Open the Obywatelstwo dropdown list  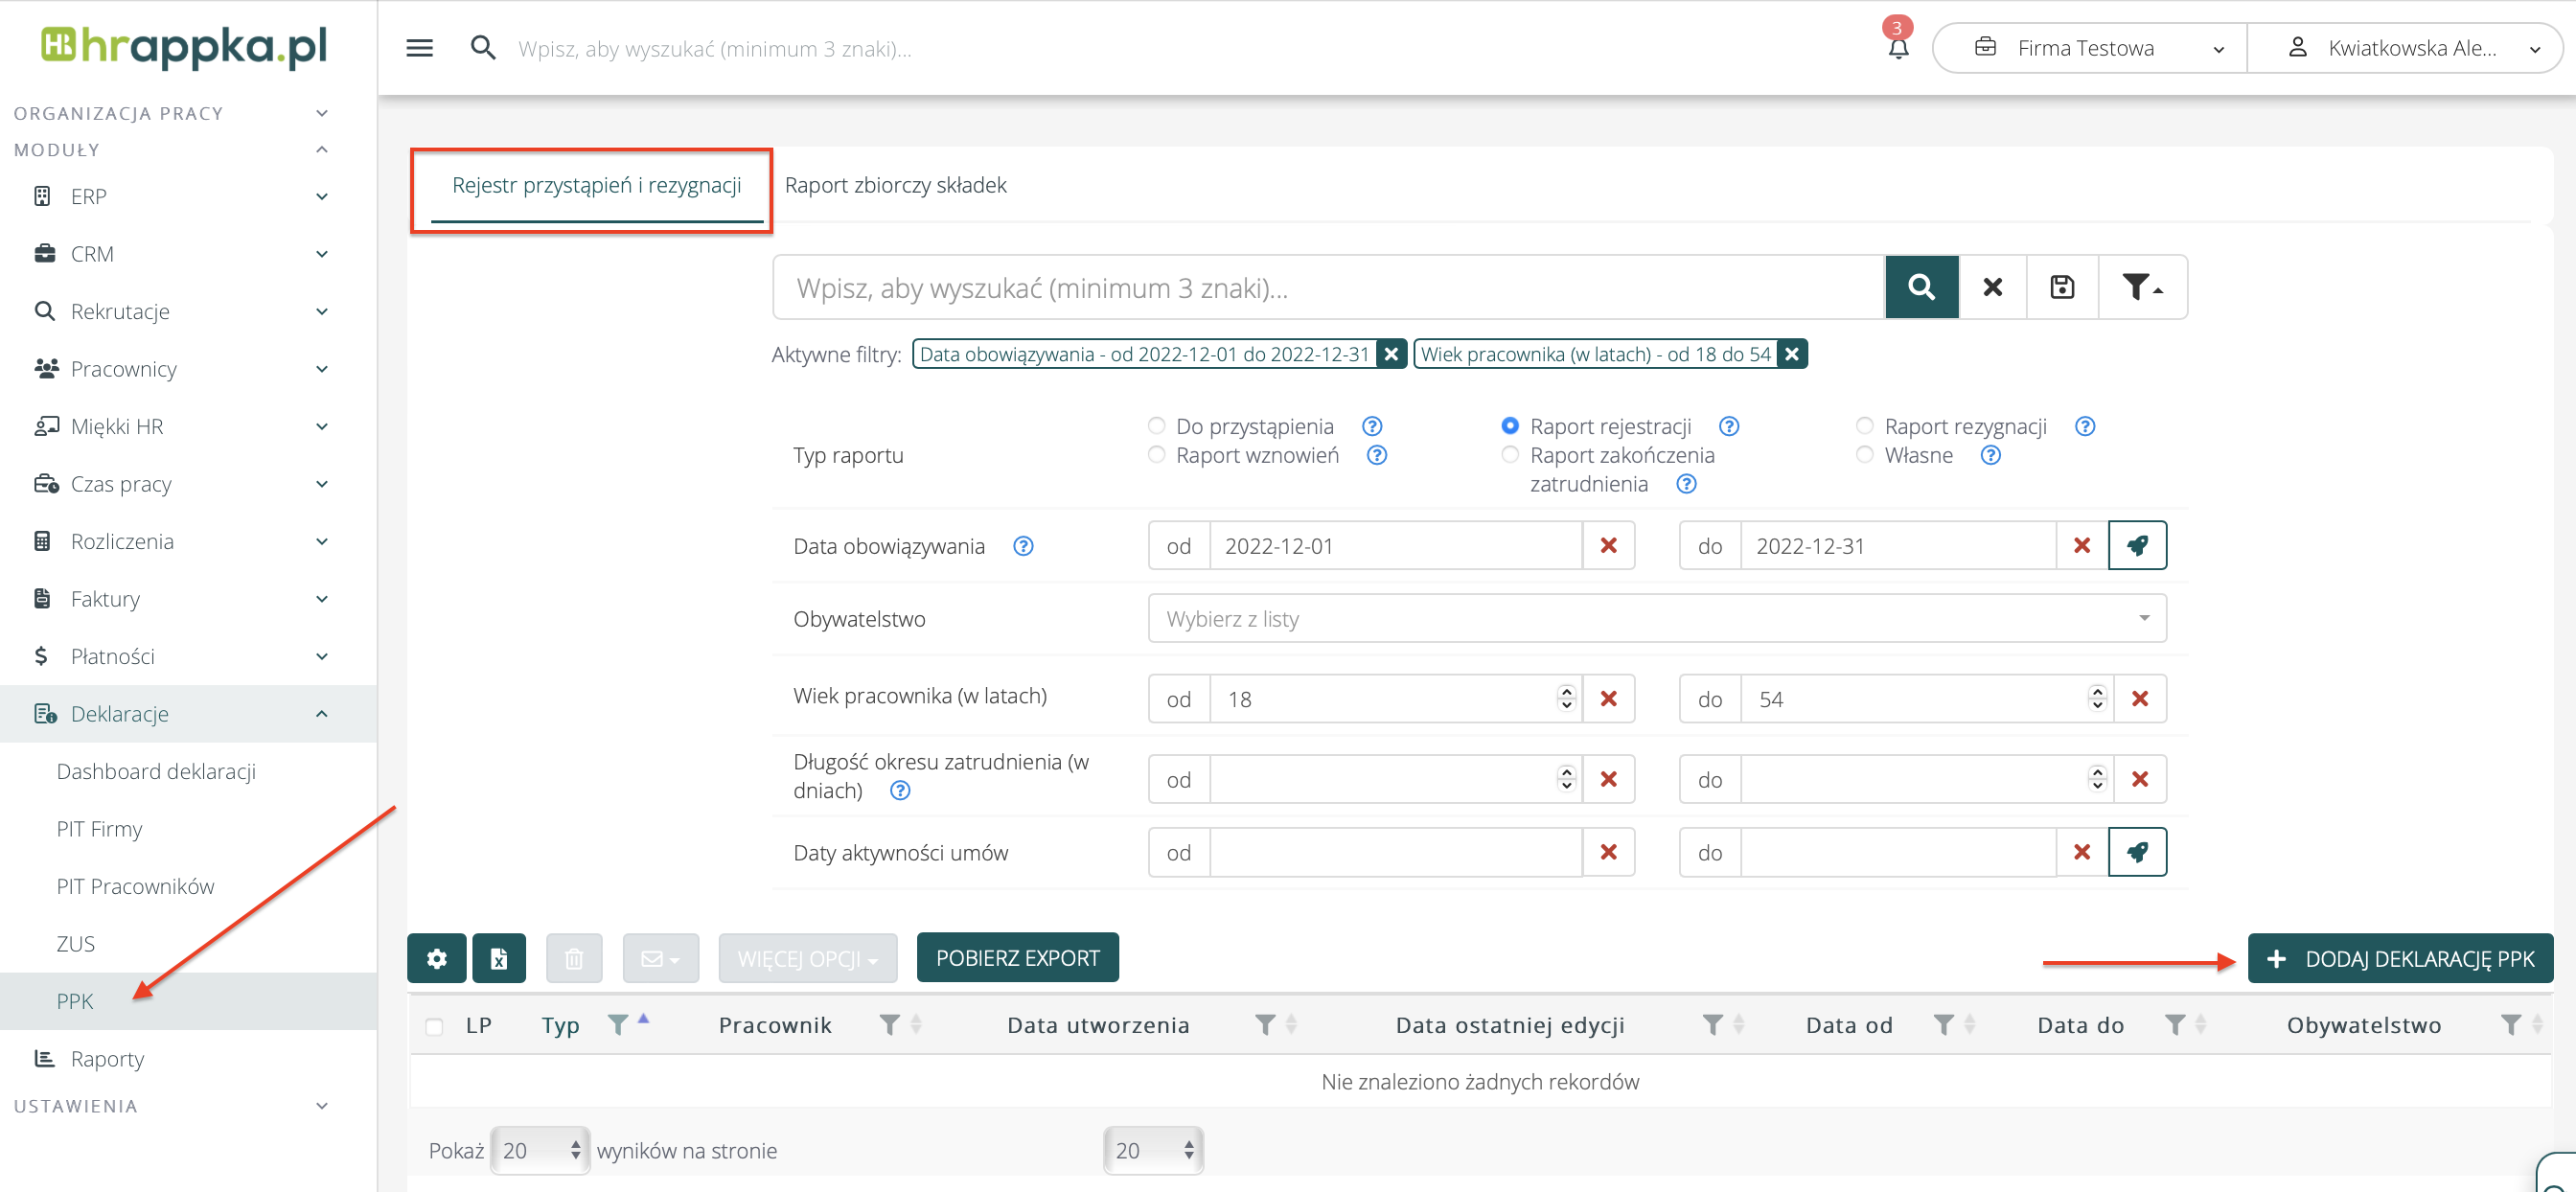[x=1656, y=618]
